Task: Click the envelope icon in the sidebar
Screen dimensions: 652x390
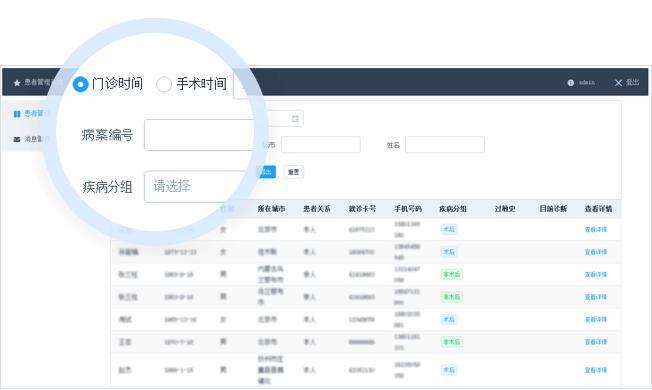Action: click(x=17, y=139)
